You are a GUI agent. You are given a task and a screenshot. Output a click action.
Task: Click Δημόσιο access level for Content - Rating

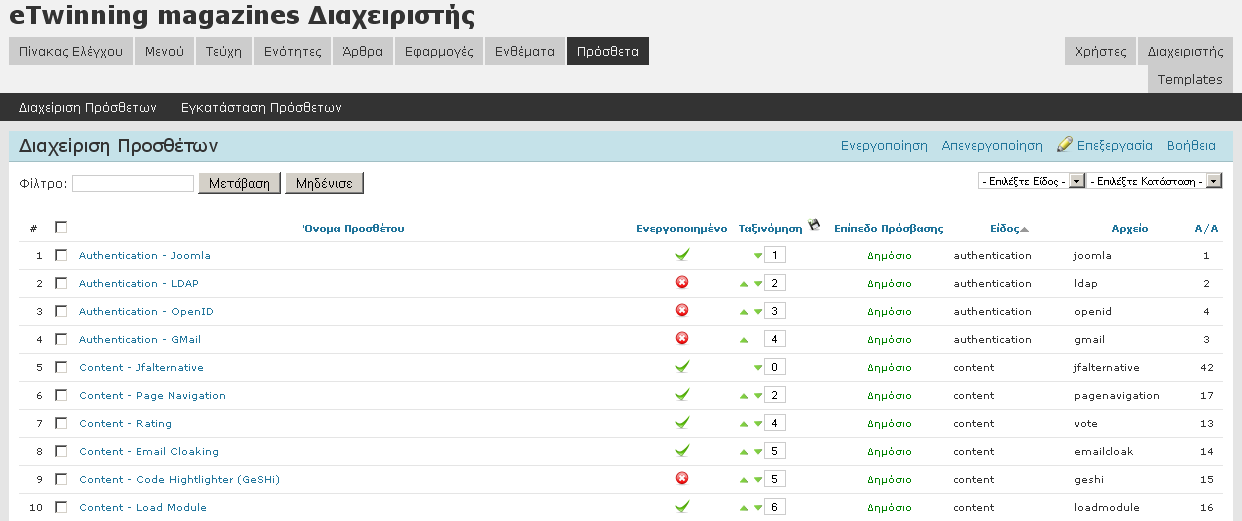pyautogui.click(x=889, y=423)
